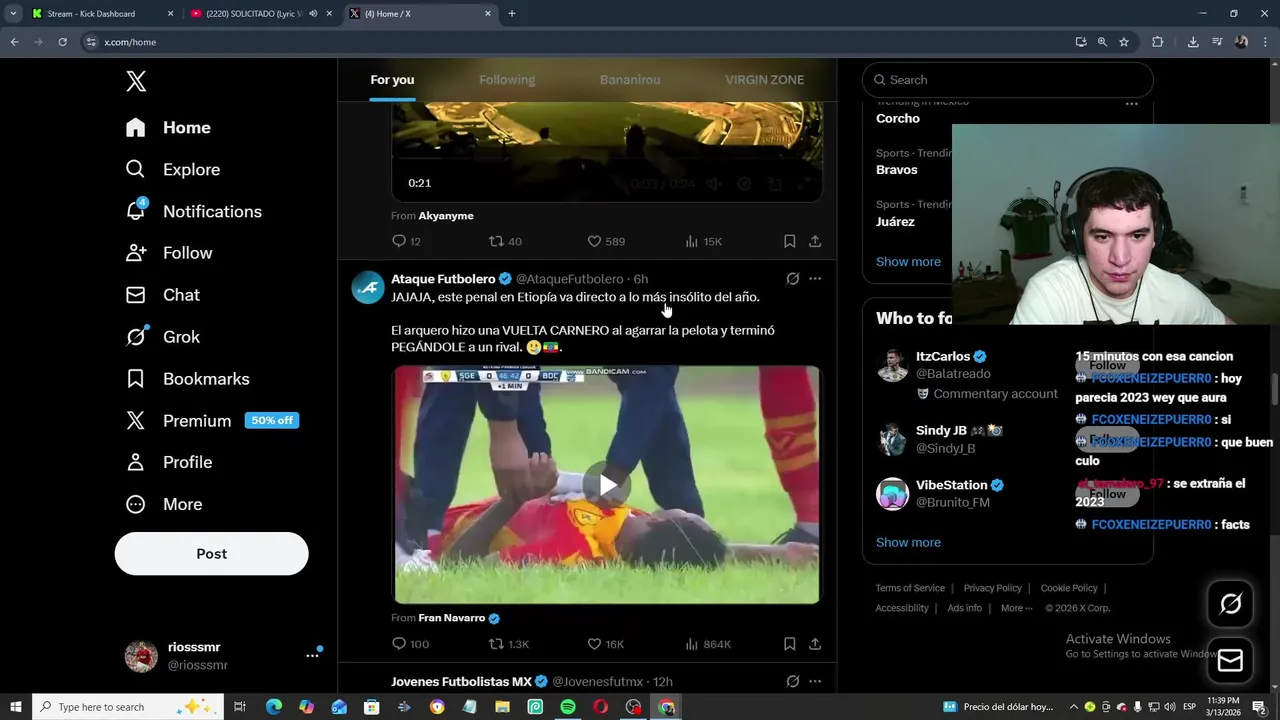The image size is (1280, 720).
Task: Open tab search dropdown arrow
Action: pos(13,14)
